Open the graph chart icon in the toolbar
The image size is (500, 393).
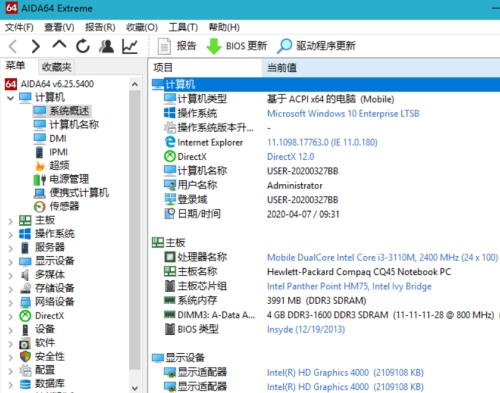pos(130,46)
